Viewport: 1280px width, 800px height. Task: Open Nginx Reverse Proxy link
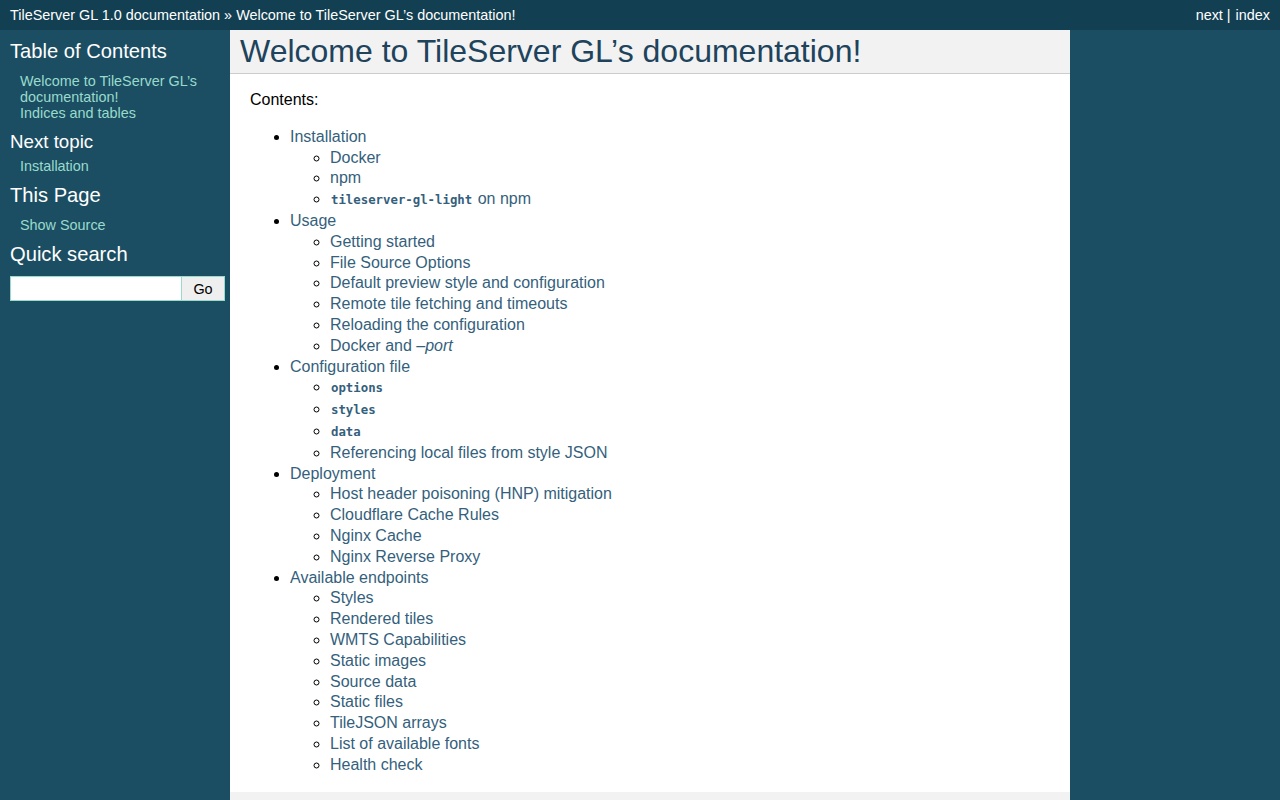pyautogui.click(x=405, y=556)
